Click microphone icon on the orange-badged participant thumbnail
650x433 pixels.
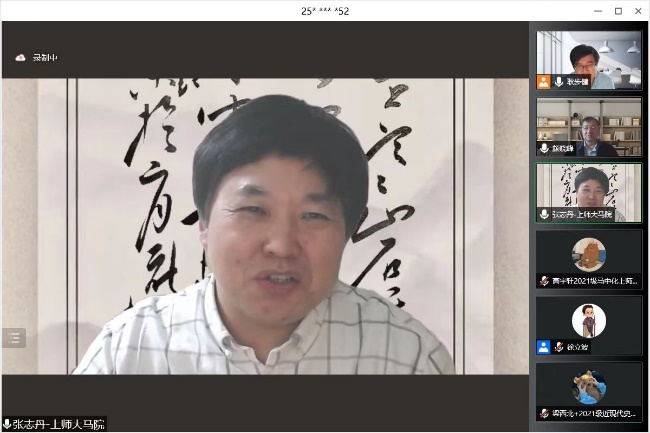[x=558, y=82]
